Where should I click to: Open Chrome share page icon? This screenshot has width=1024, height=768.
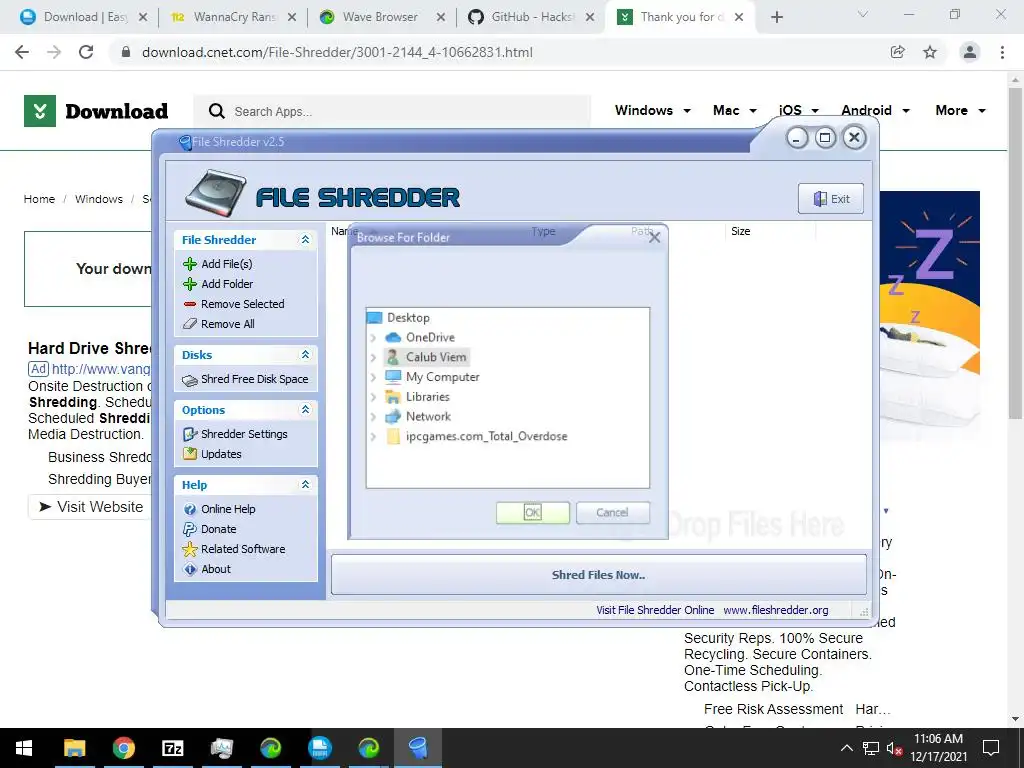pos(898,52)
